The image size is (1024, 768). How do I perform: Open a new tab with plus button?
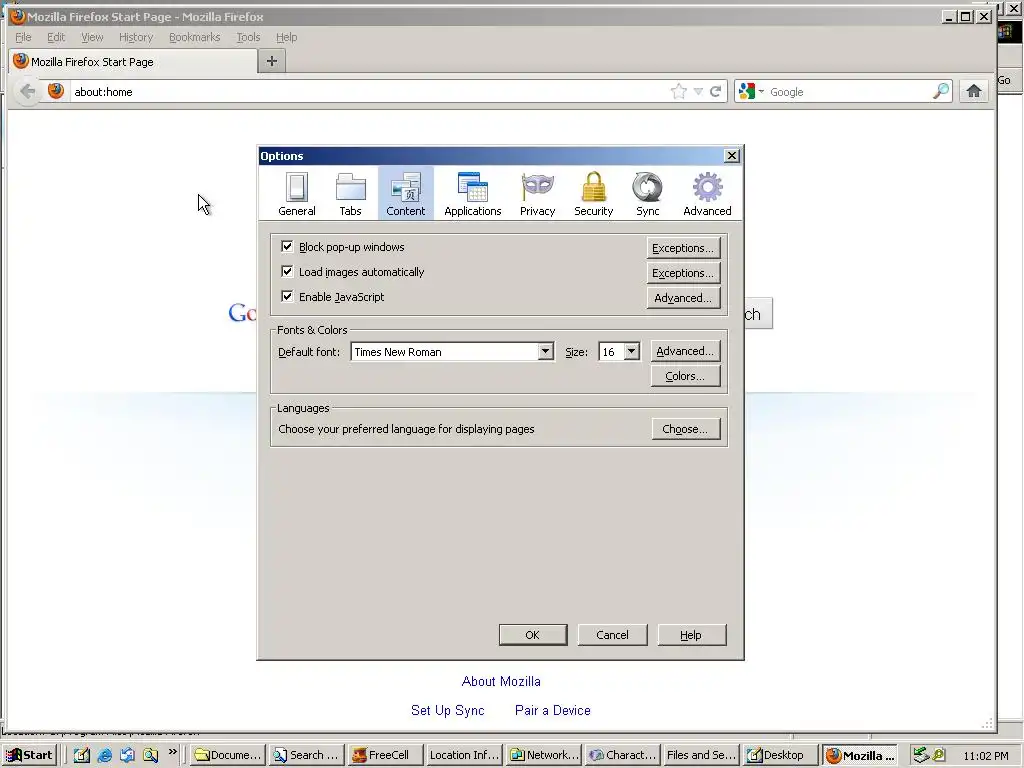pos(272,61)
